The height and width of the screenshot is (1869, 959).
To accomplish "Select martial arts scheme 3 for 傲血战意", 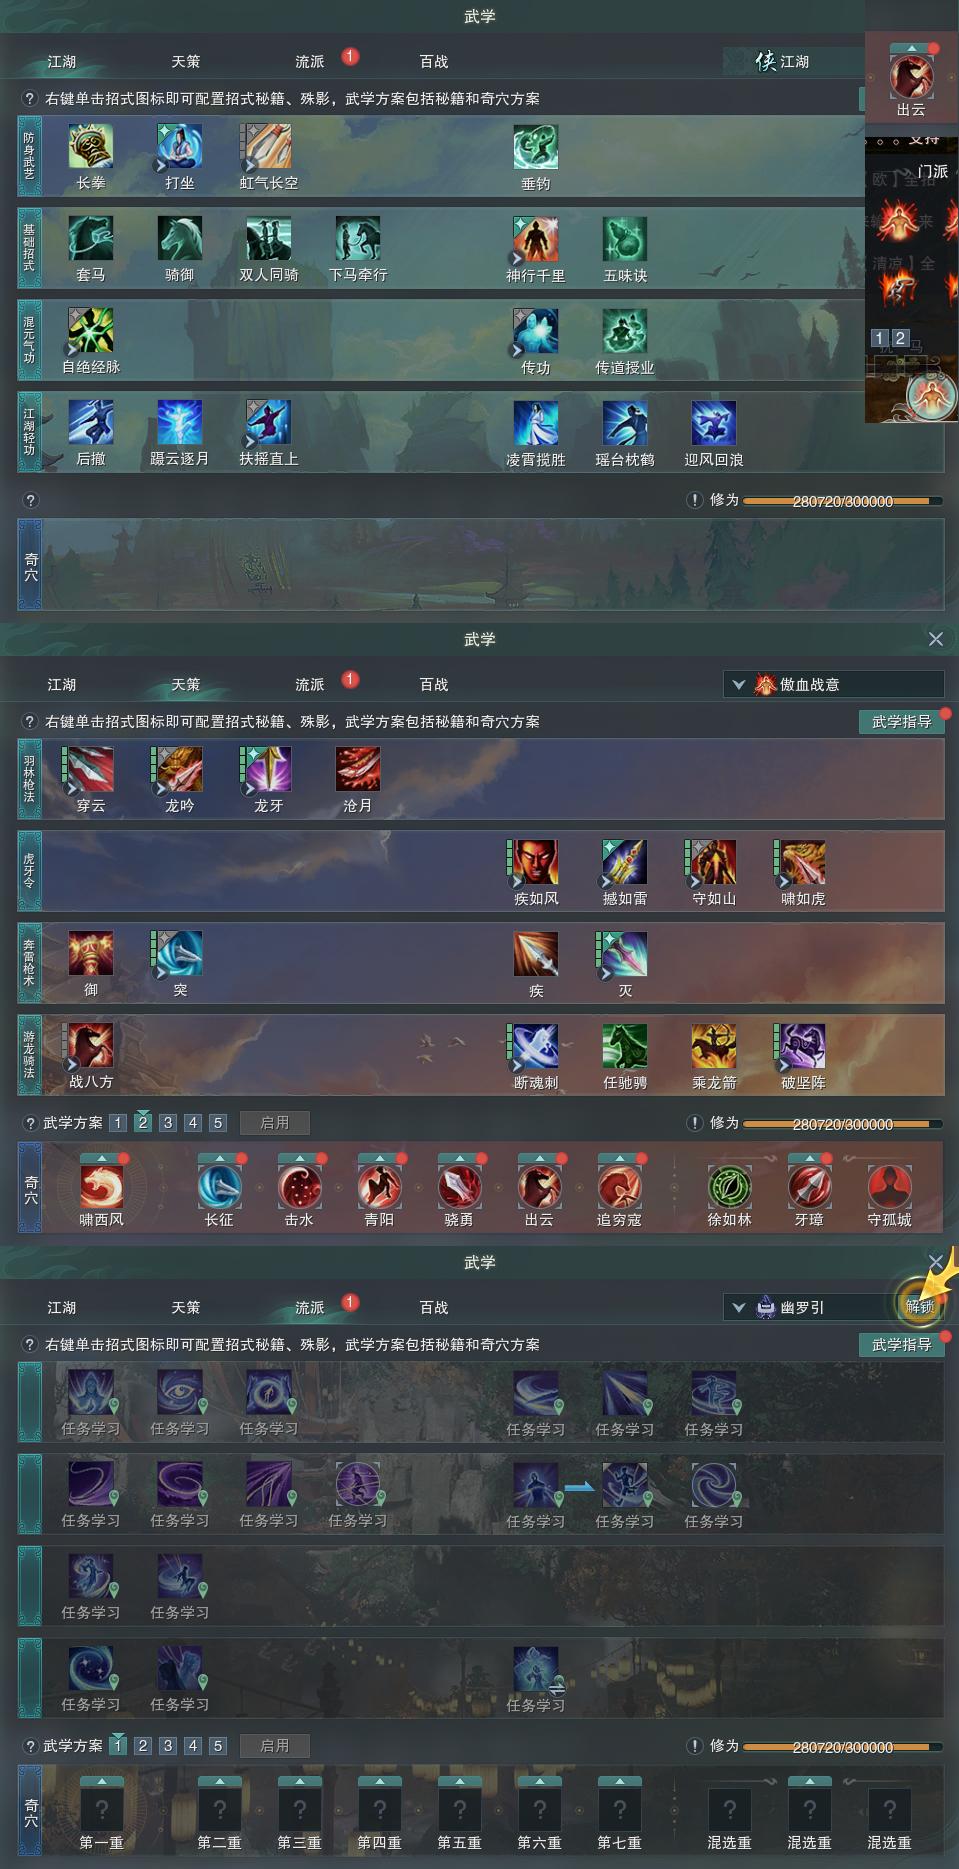I will click(168, 1123).
